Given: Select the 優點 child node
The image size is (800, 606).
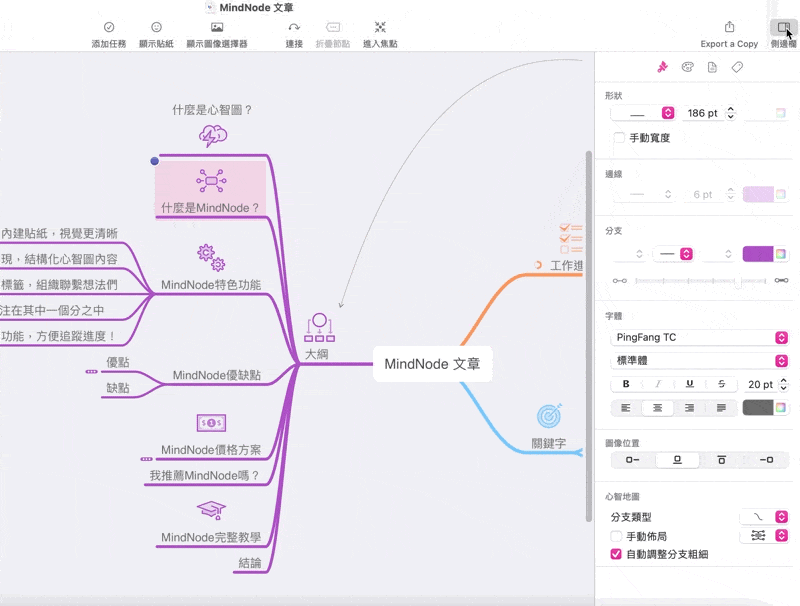Looking at the screenshot, I should tap(118, 362).
